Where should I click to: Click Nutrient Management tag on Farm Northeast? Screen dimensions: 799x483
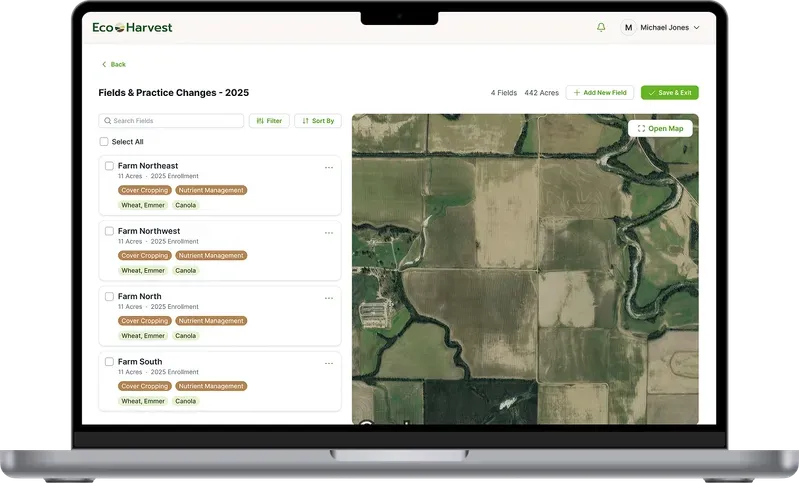point(211,190)
